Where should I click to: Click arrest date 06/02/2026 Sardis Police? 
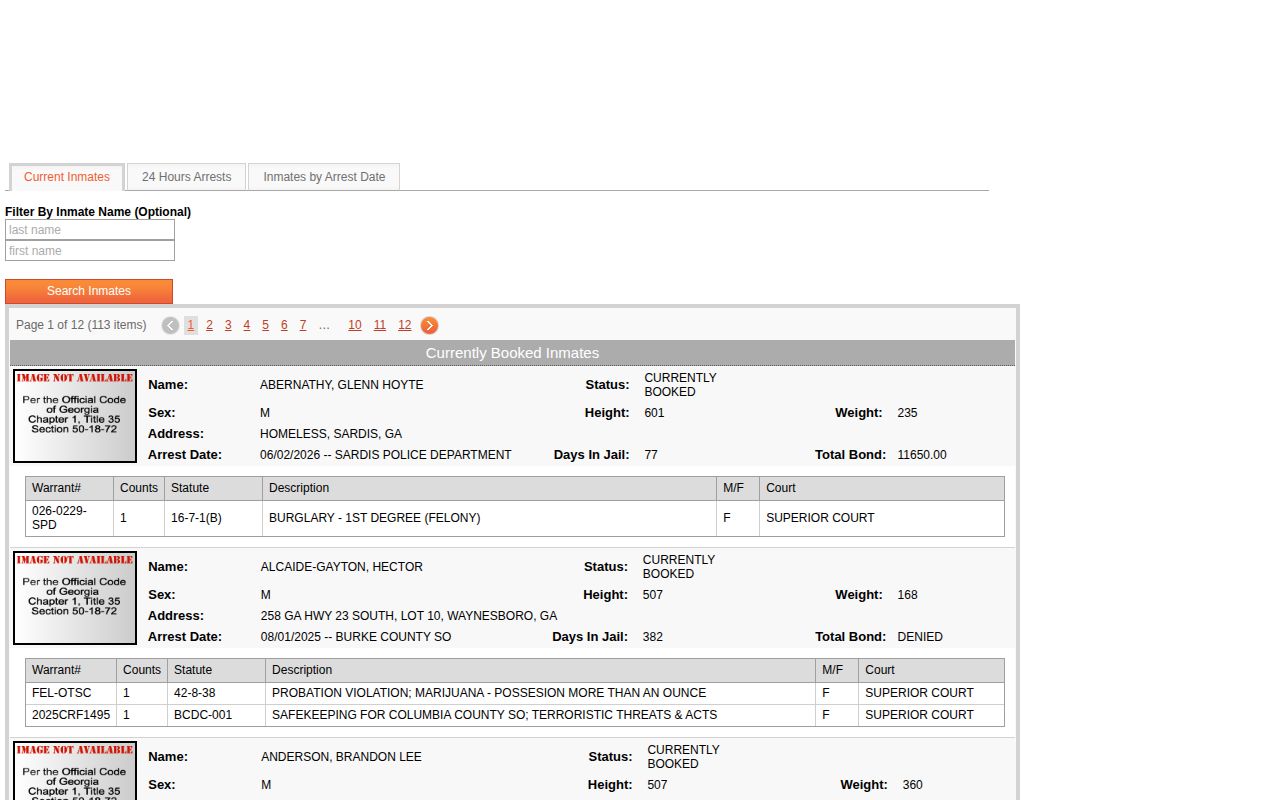coord(385,455)
